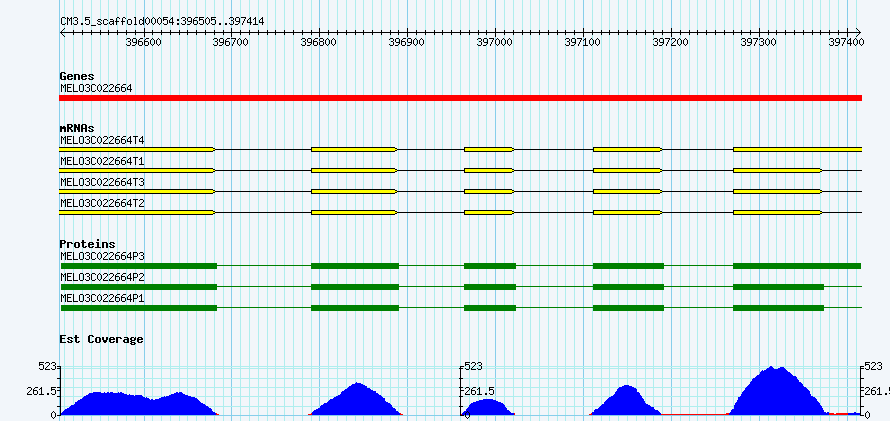Select the first green segment of protein P2

click(139, 287)
